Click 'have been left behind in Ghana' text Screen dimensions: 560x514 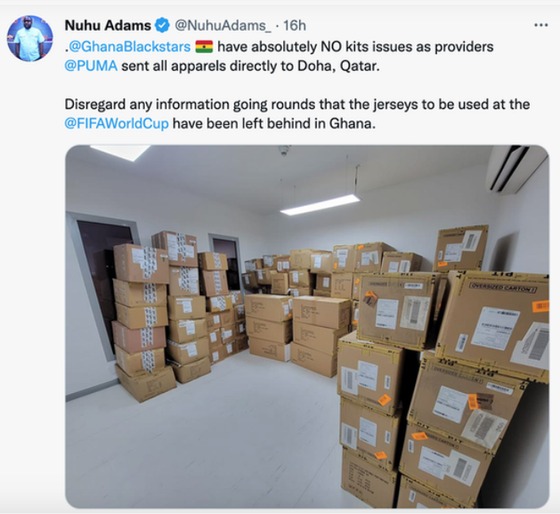coord(274,124)
